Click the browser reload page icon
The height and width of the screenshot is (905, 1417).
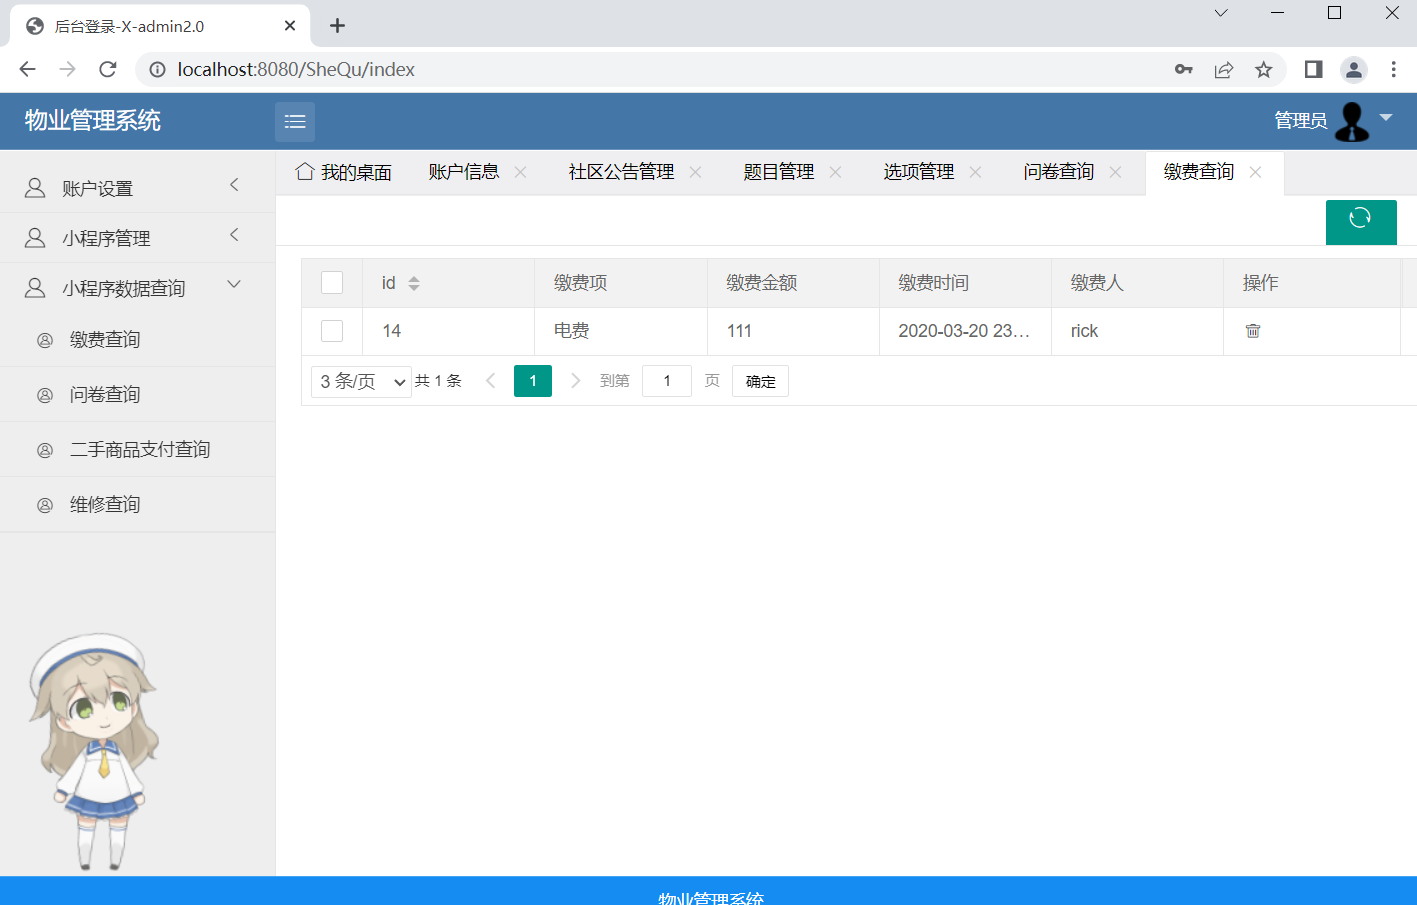point(108,69)
